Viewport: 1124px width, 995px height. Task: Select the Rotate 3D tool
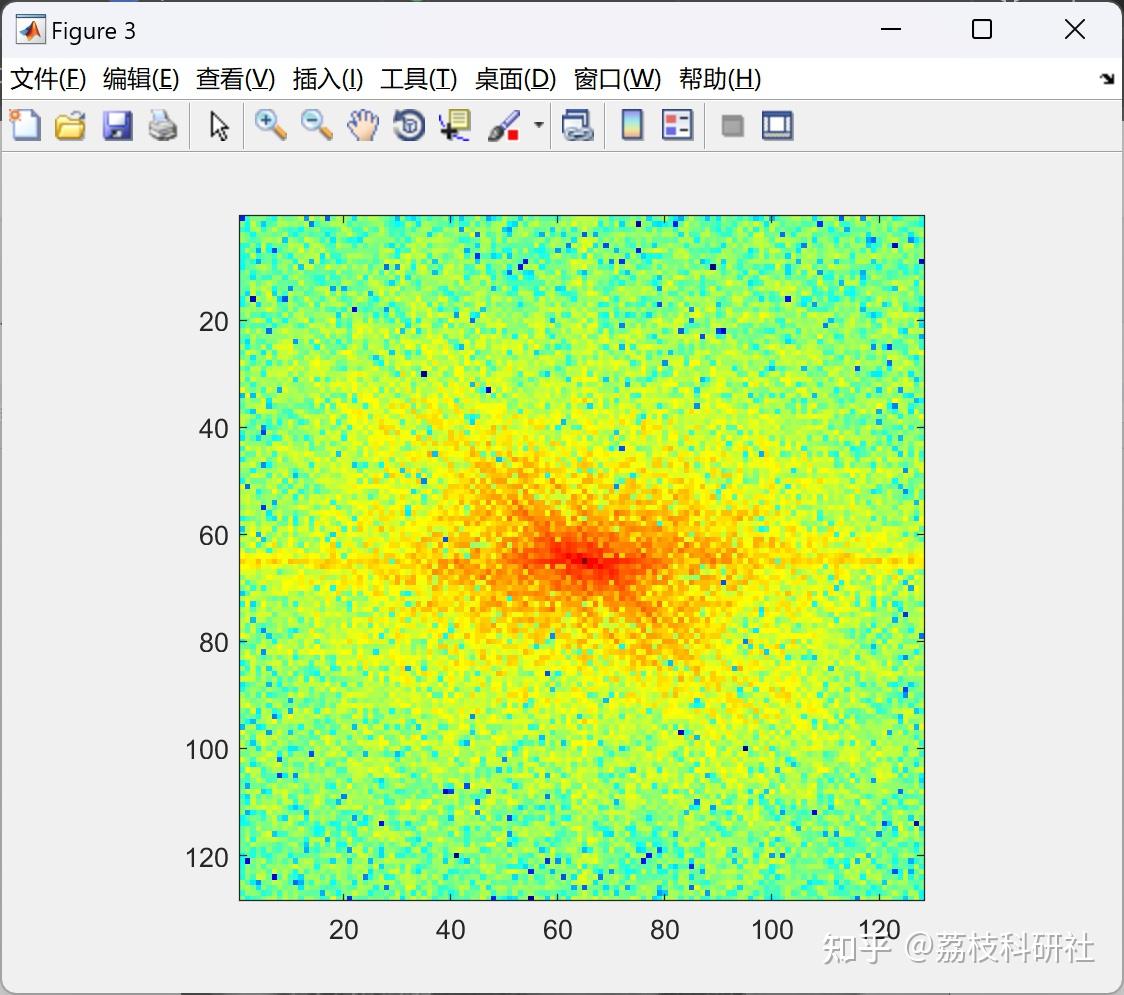coord(408,125)
